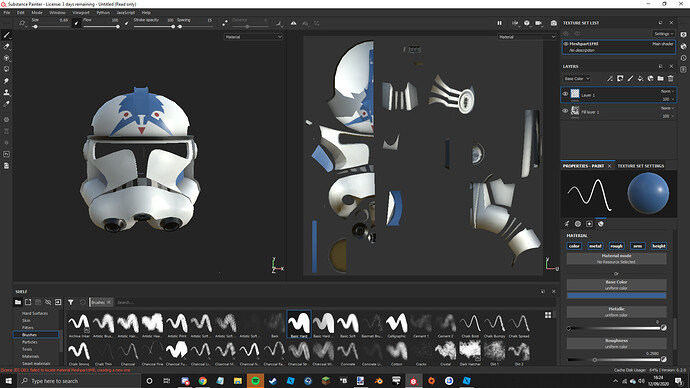Open Texture Set List Settings dropdown
690x388 pixels.
[x=663, y=34]
